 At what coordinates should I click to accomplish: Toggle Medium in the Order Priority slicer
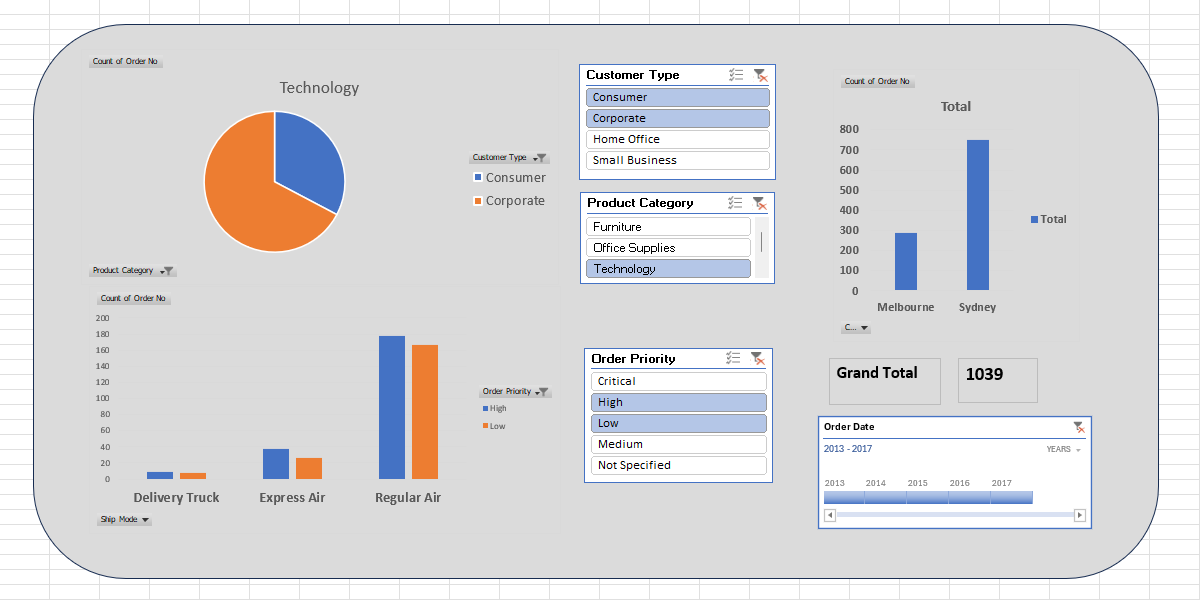click(x=678, y=443)
